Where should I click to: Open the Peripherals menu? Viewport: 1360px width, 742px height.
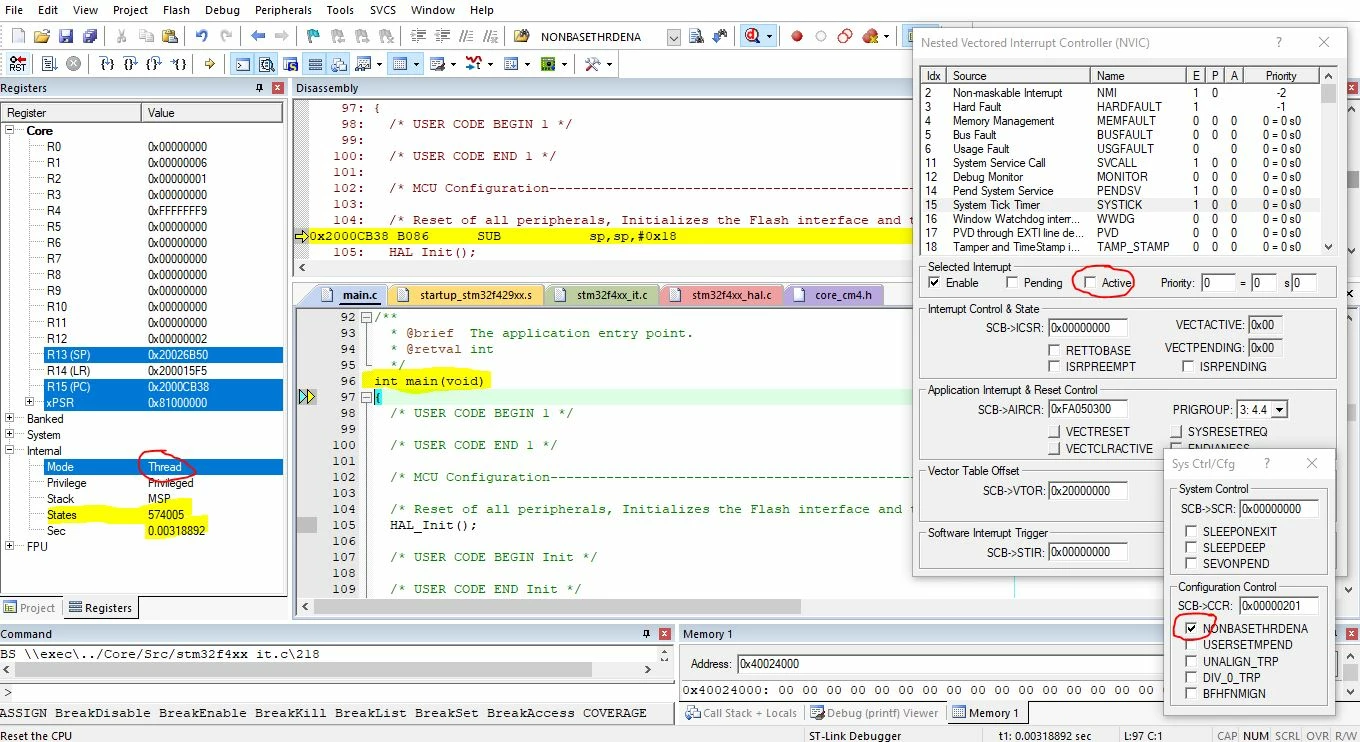click(283, 10)
